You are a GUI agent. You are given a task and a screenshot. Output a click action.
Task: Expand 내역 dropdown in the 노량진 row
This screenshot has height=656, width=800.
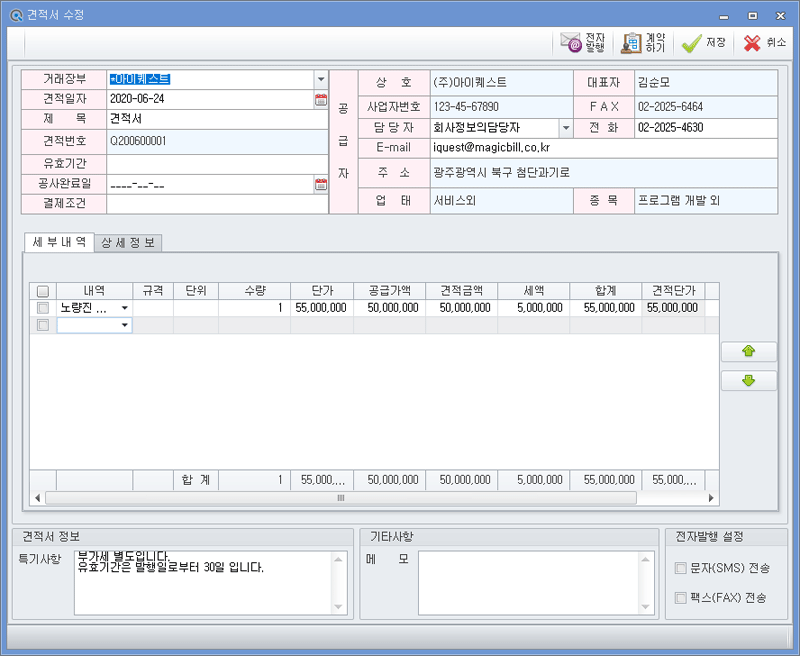tap(125, 308)
